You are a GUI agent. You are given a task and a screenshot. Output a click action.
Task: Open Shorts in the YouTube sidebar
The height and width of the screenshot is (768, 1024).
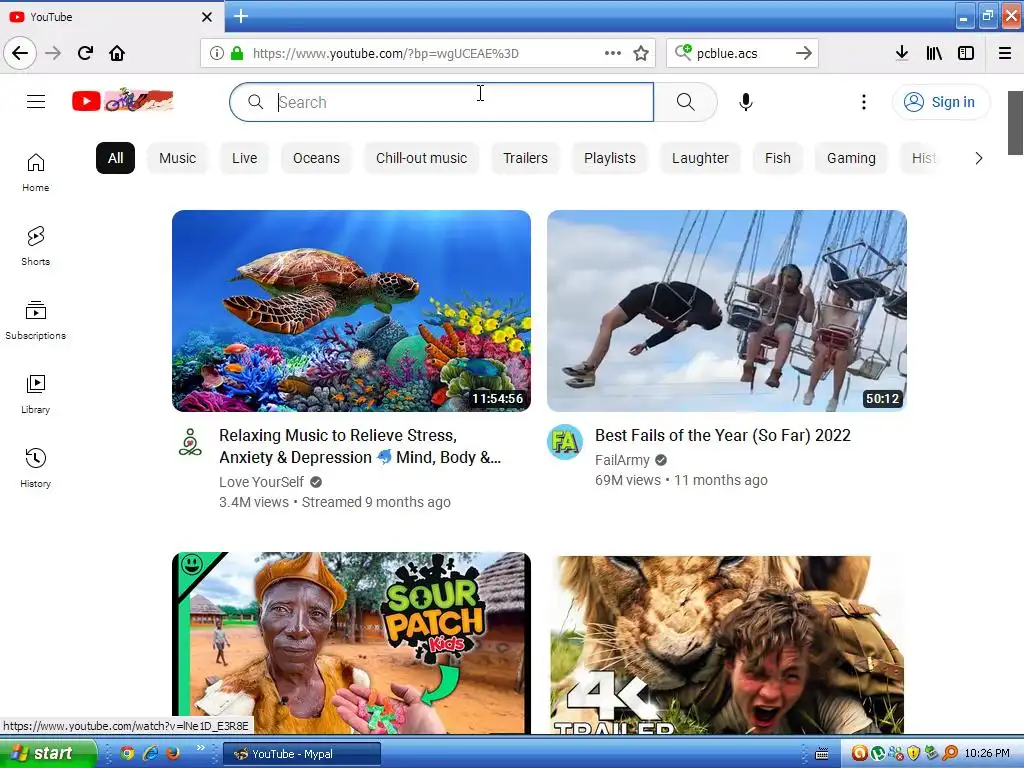(x=36, y=246)
